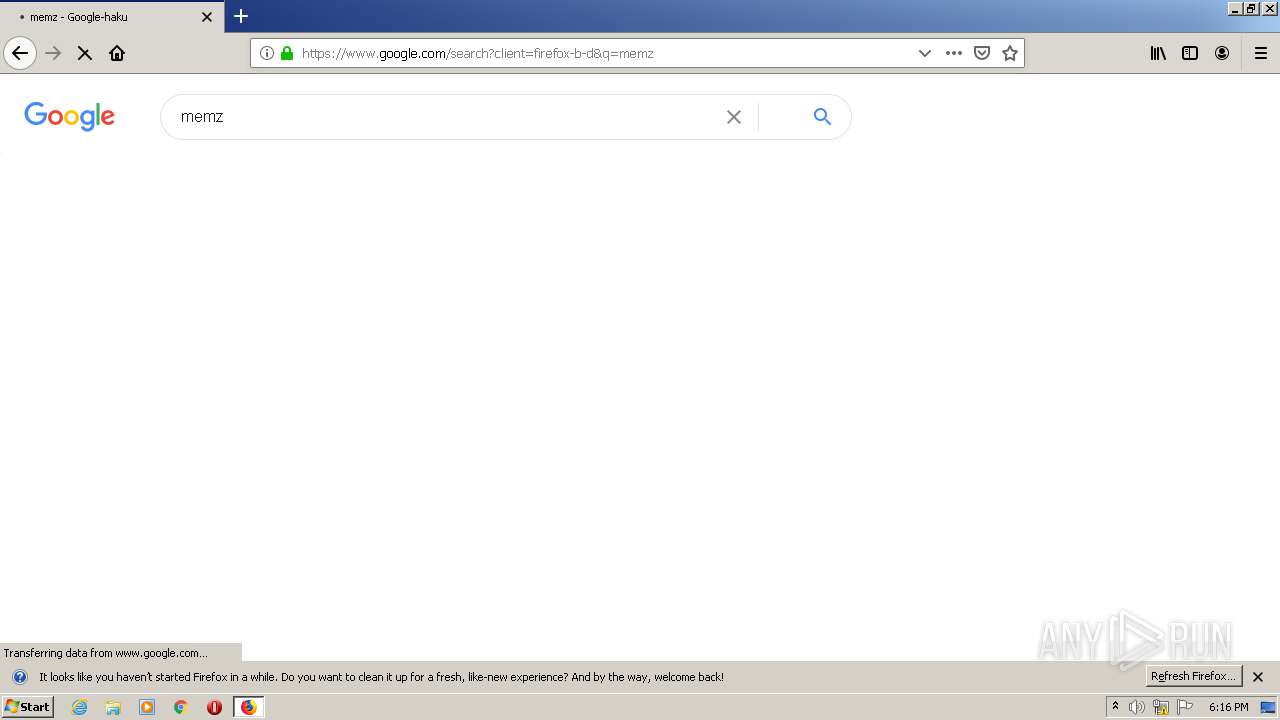Expand the address bar history dropdown
The width and height of the screenshot is (1280, 720).
click(x=924, y=53)
